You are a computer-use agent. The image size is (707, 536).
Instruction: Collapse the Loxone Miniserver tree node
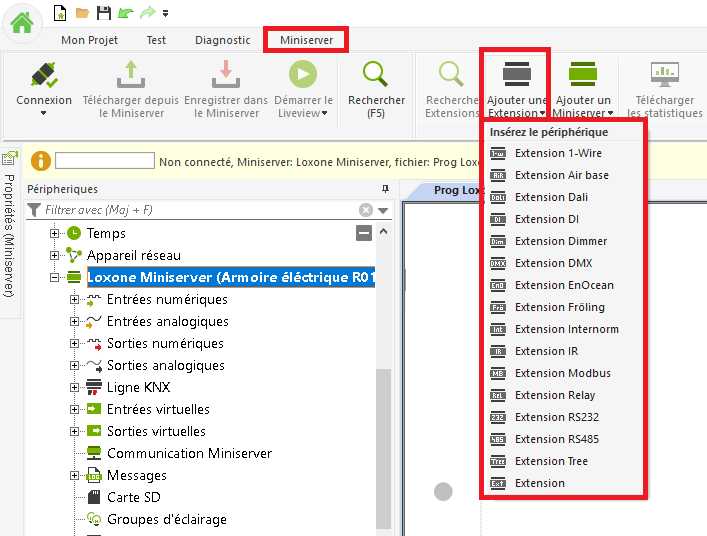pos(56,278)
